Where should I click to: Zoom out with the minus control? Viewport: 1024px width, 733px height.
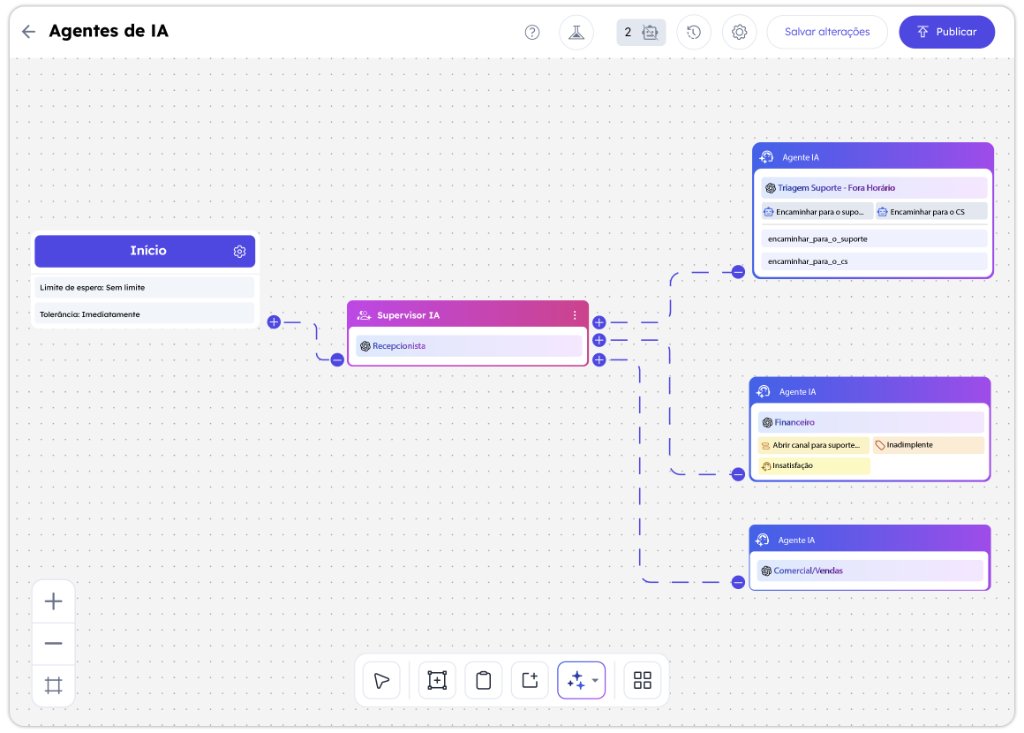54,643
